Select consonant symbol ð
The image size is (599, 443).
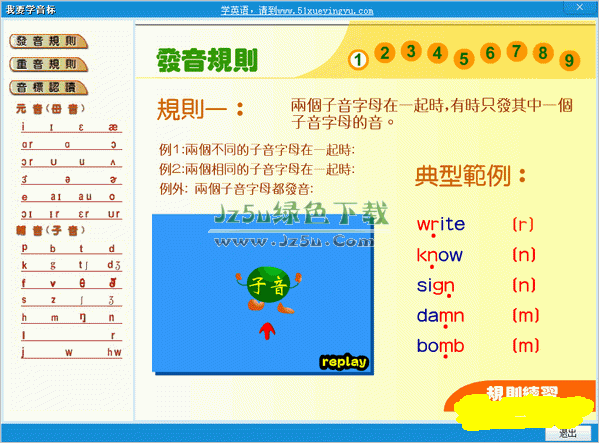112,283
